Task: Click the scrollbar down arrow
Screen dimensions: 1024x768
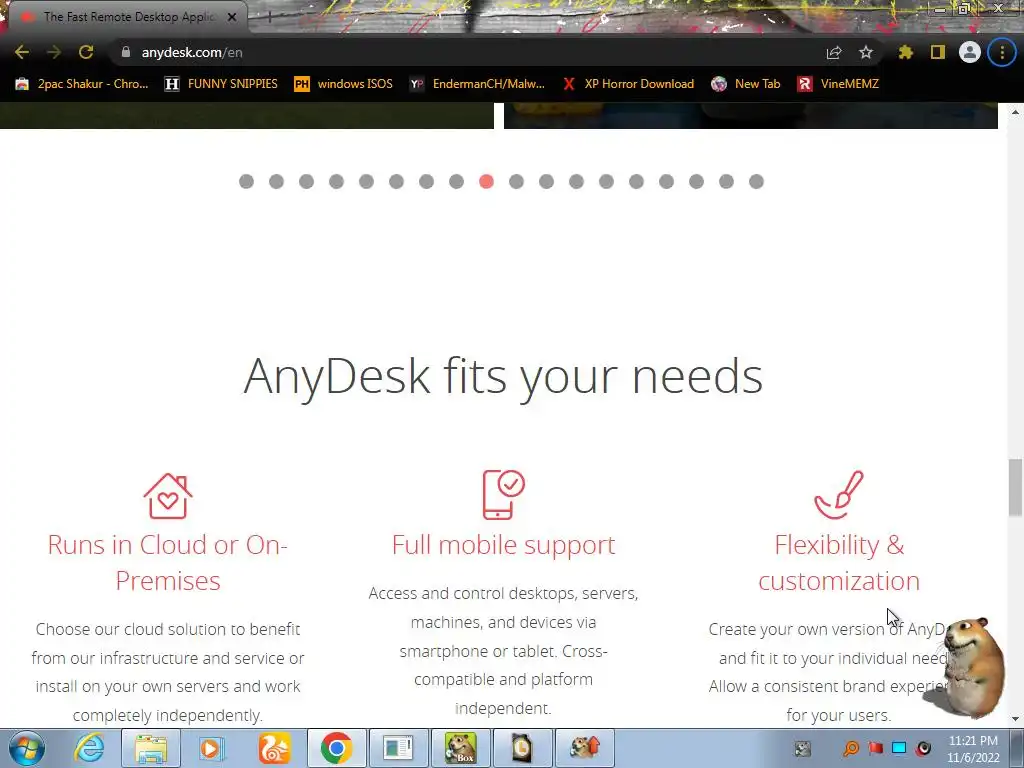Action: [x=1015, y=719]
